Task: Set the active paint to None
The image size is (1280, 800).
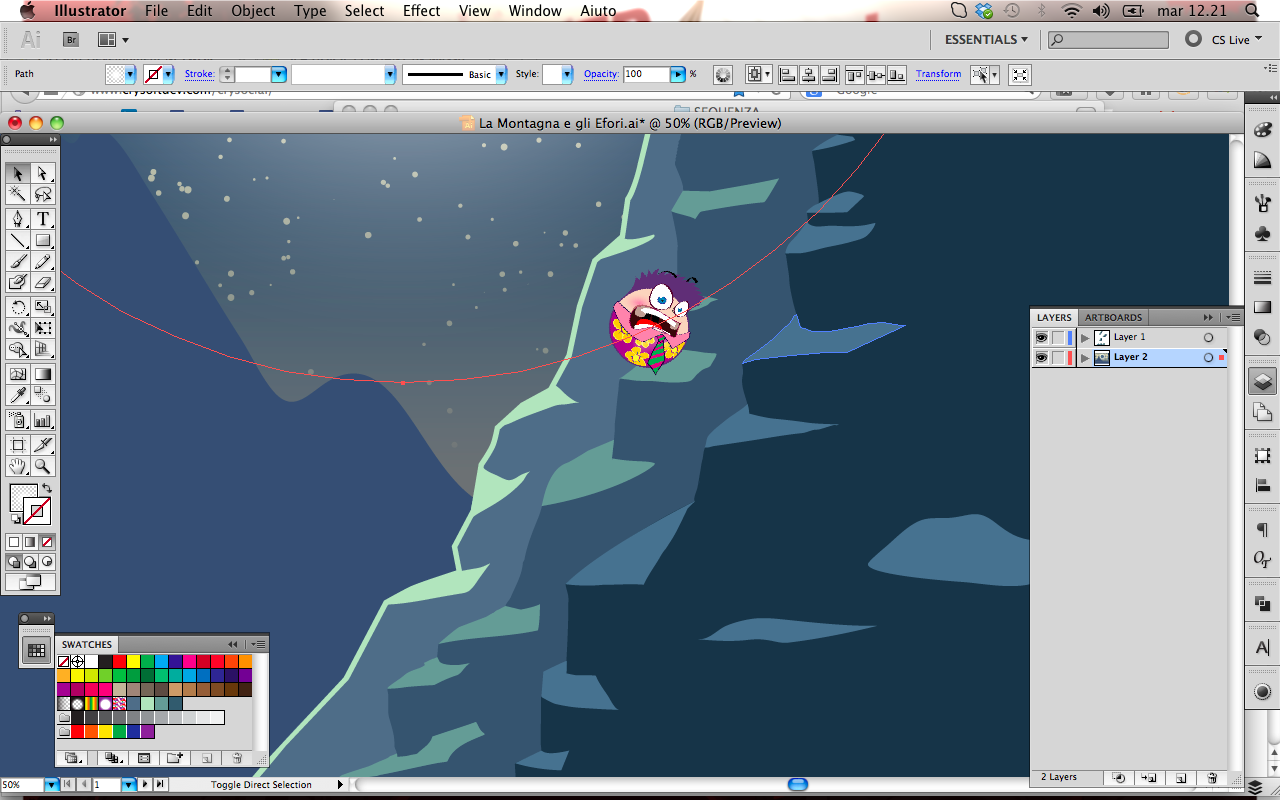Action: click(46, 541)
